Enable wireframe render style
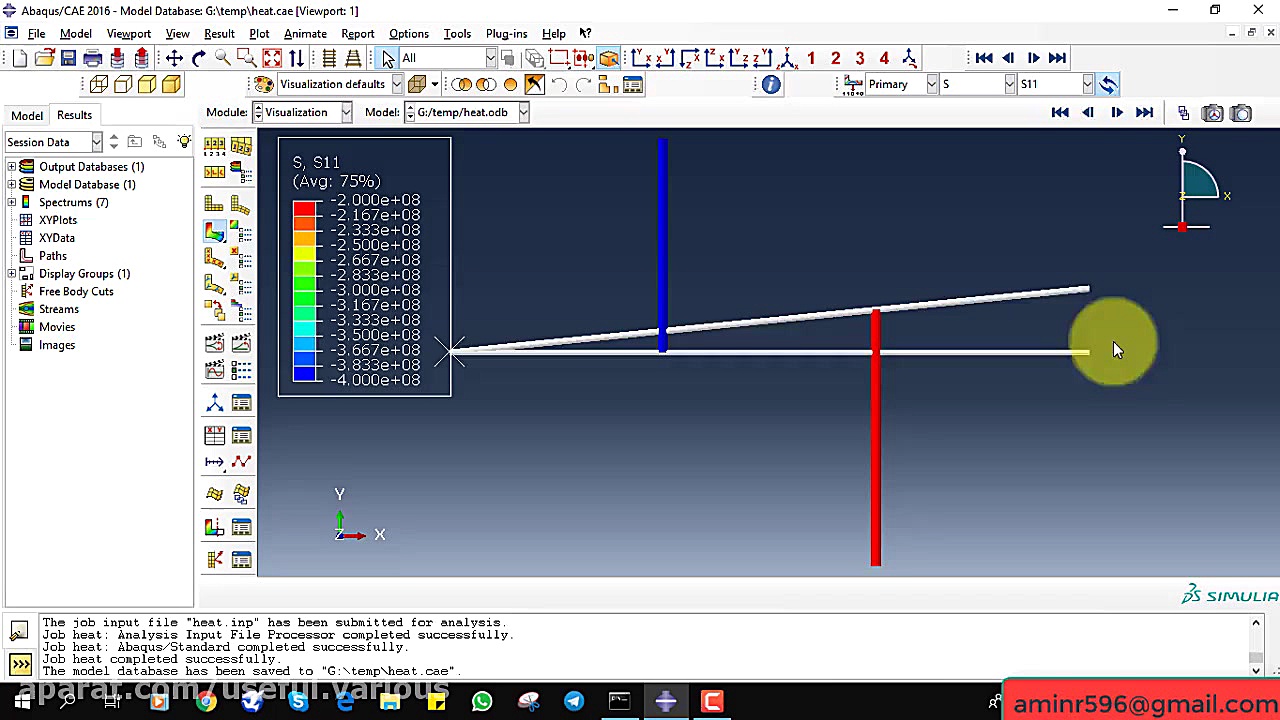 [99, 85]
